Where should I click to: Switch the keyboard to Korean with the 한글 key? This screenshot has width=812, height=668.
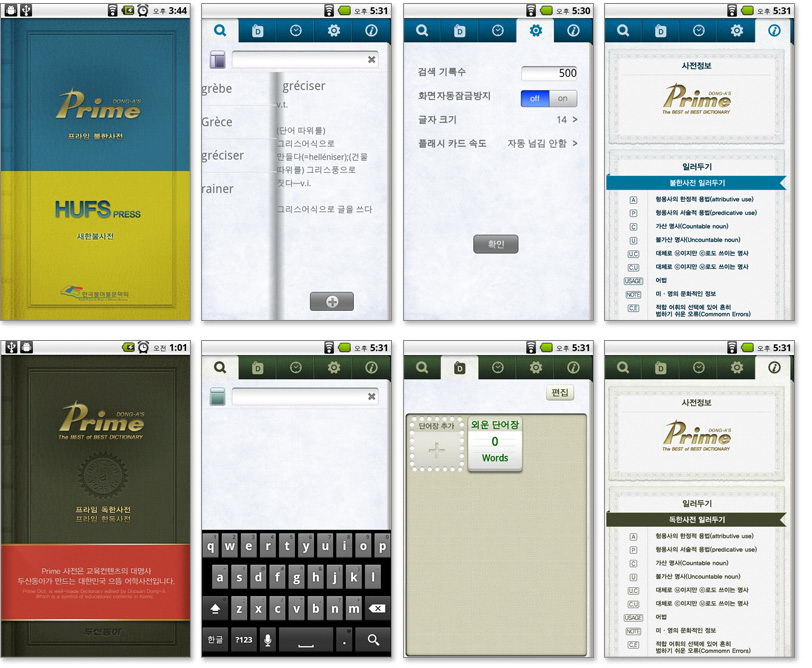pos(215,640)
